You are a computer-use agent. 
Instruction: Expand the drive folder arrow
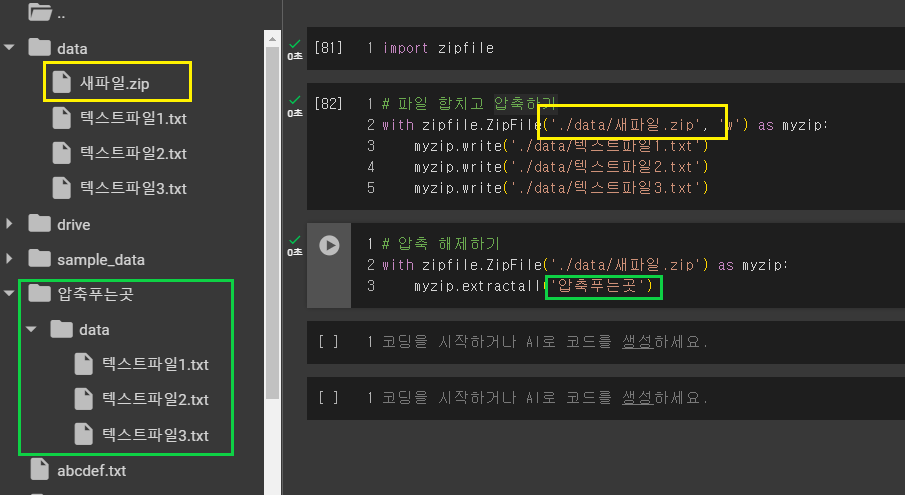click(9, 224)
